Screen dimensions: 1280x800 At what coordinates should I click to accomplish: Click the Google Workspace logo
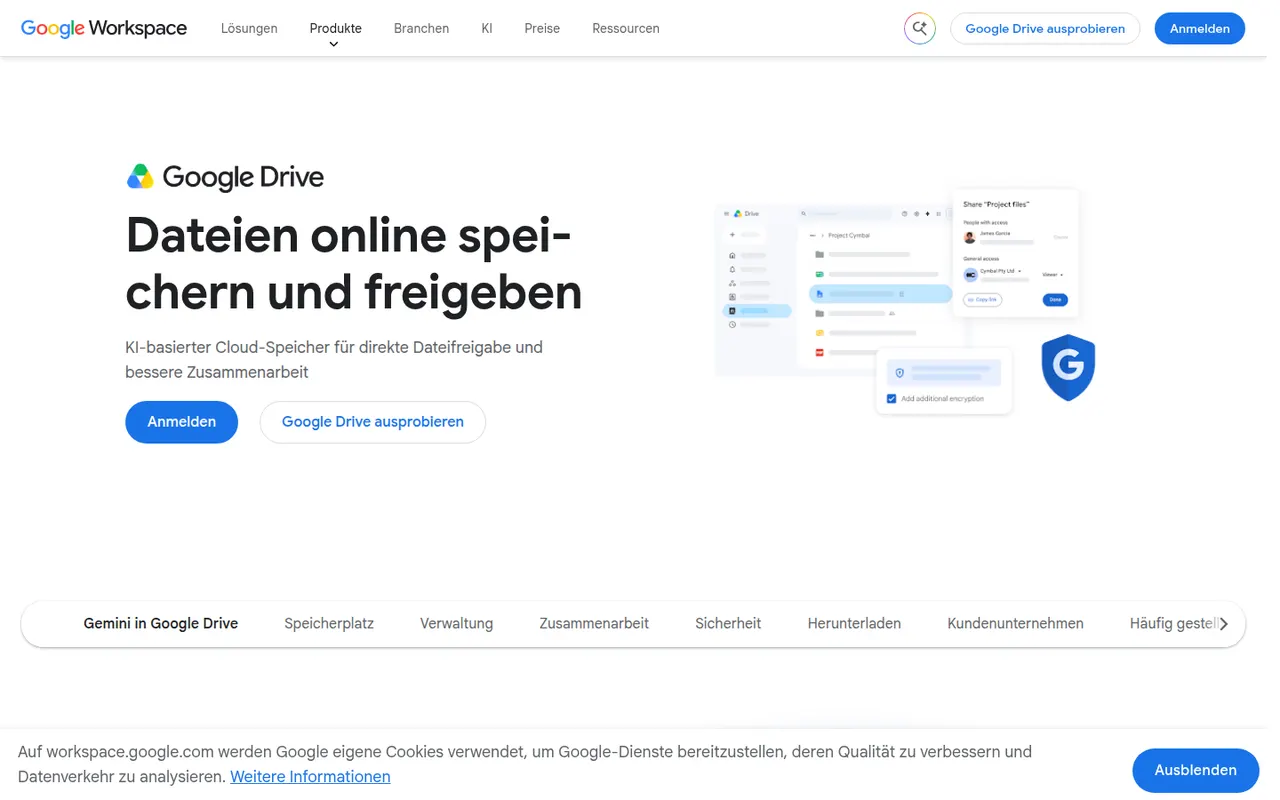point(104,29)
